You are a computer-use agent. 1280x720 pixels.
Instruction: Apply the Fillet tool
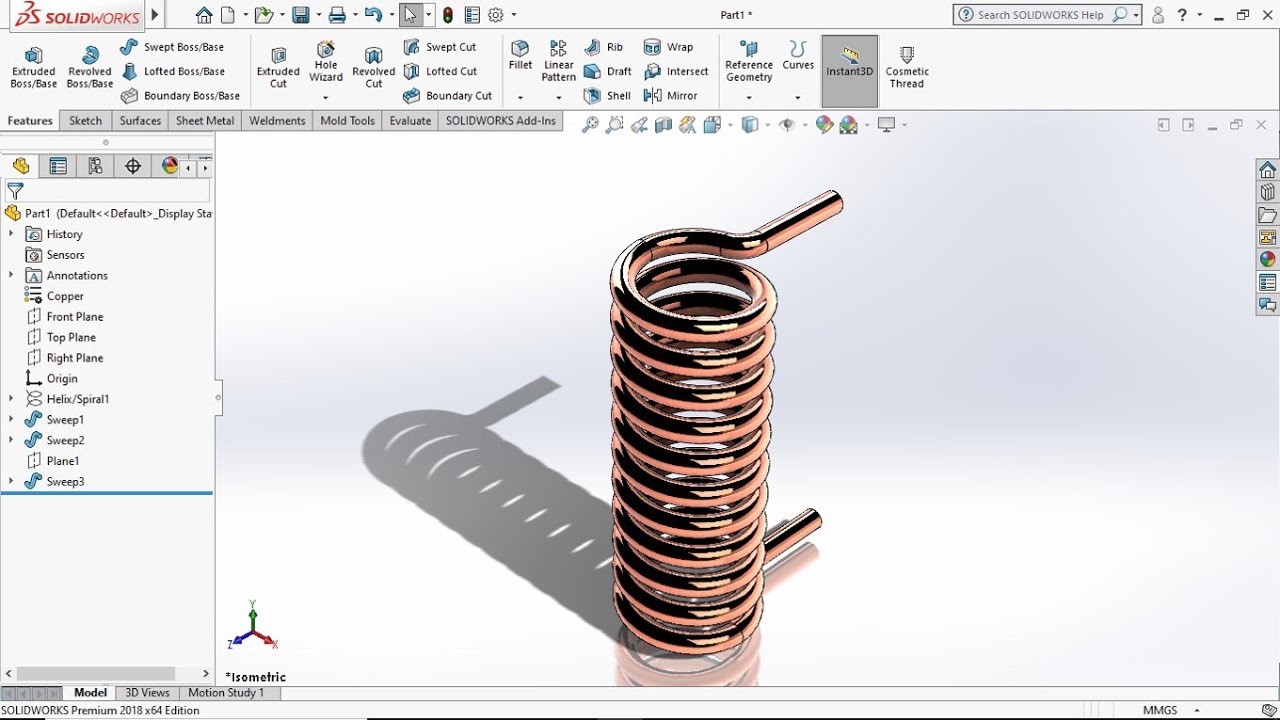pyautogui.click(x=520, y=56)
